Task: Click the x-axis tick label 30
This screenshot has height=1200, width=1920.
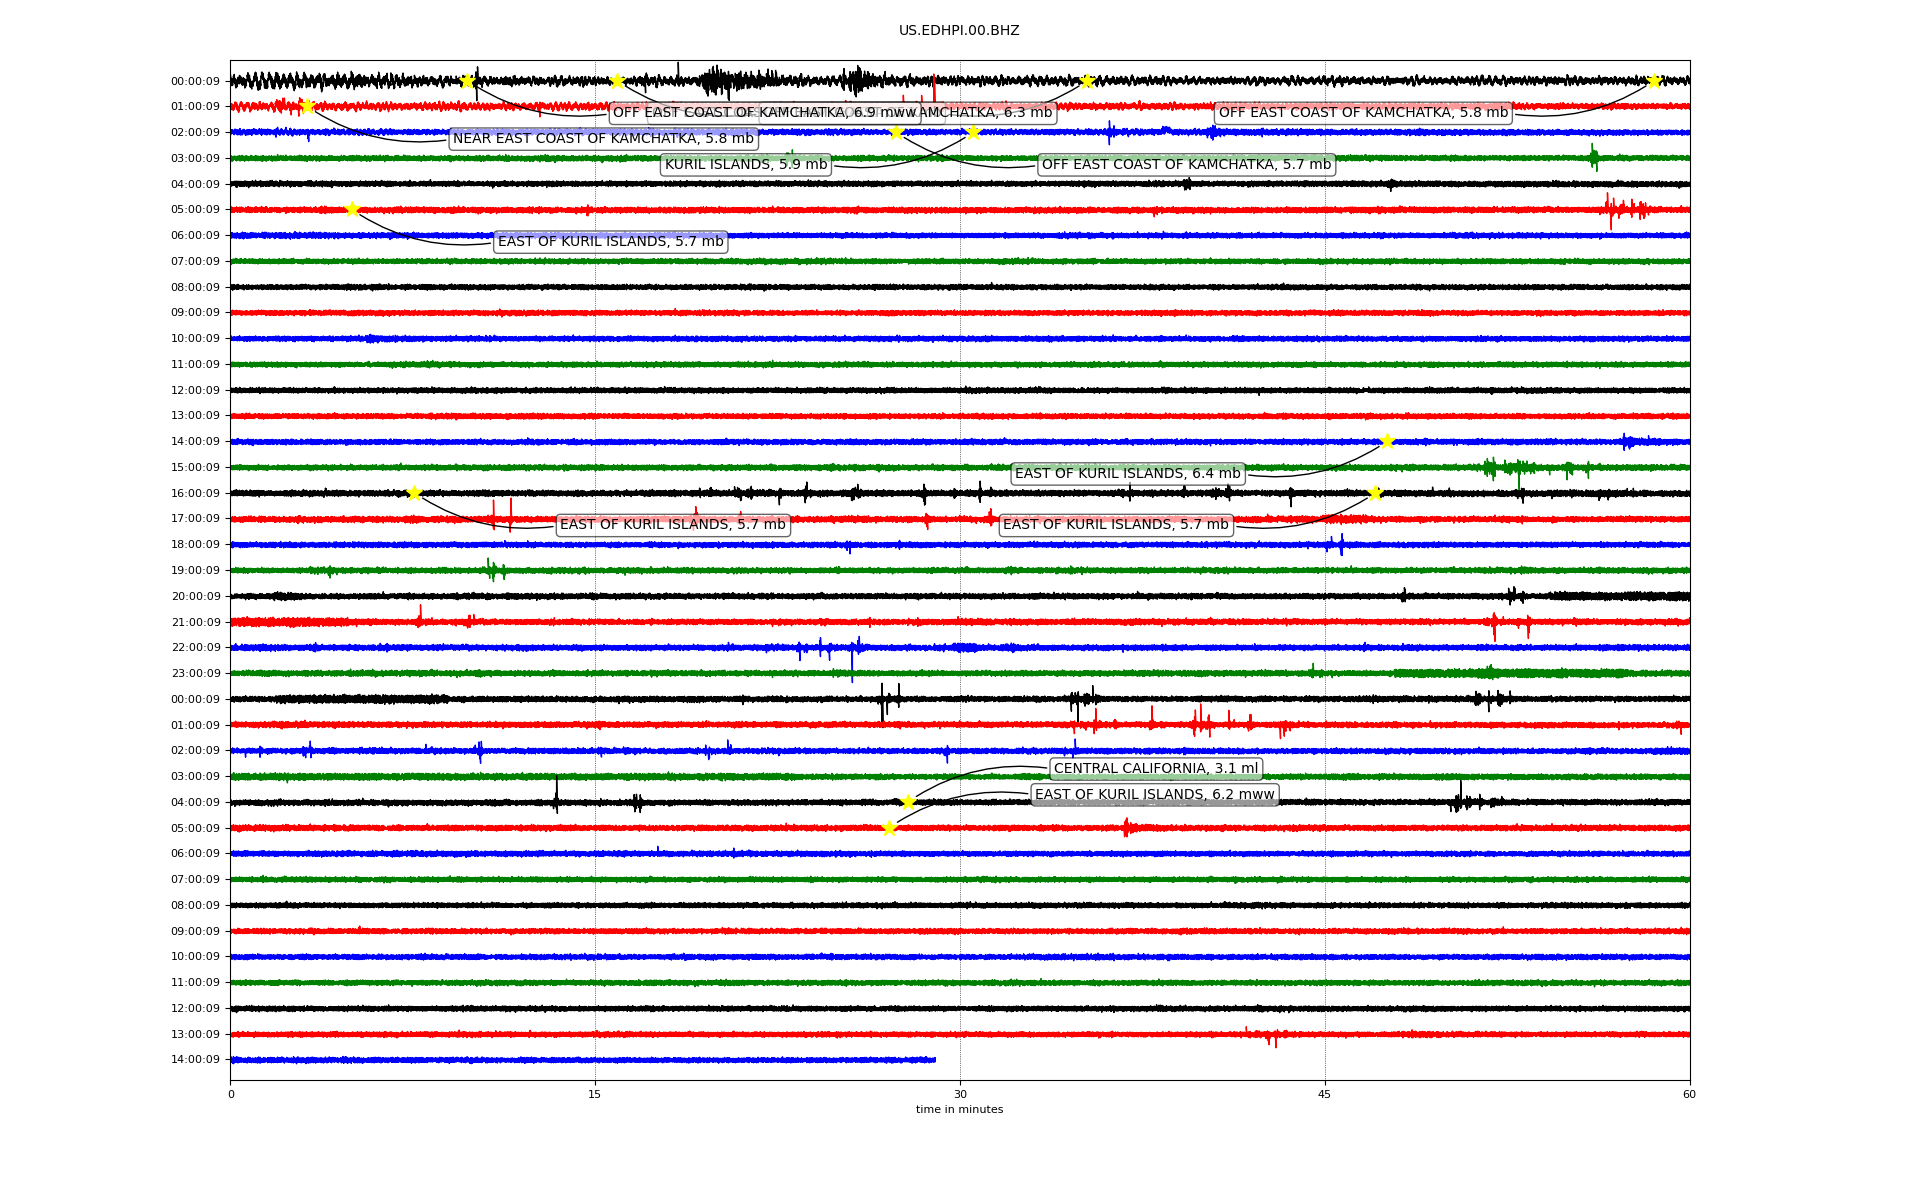Action: [960, 1094]
